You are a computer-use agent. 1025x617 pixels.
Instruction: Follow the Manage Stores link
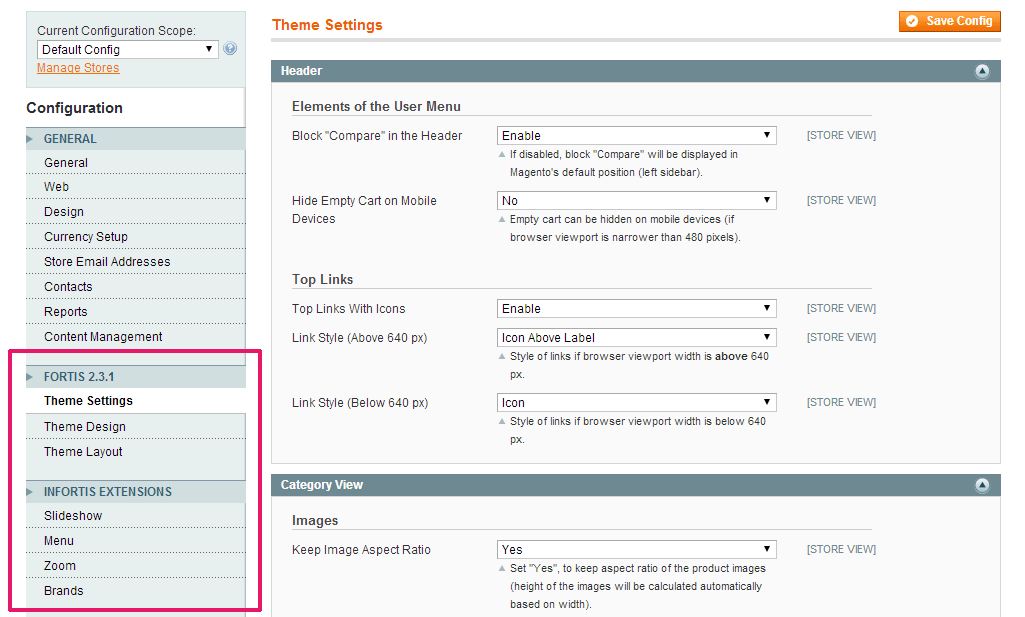coord(78,68)
